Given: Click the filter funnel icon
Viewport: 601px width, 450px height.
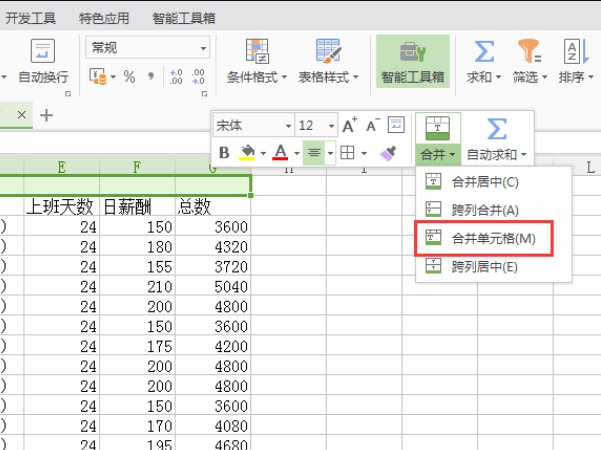Looking at the screenshot, I should click(529, 51).
